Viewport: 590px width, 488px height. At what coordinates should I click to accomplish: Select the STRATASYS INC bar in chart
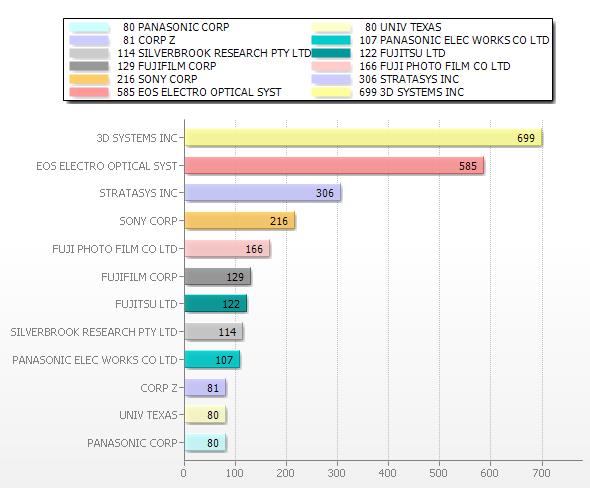(x=263, y=193)
